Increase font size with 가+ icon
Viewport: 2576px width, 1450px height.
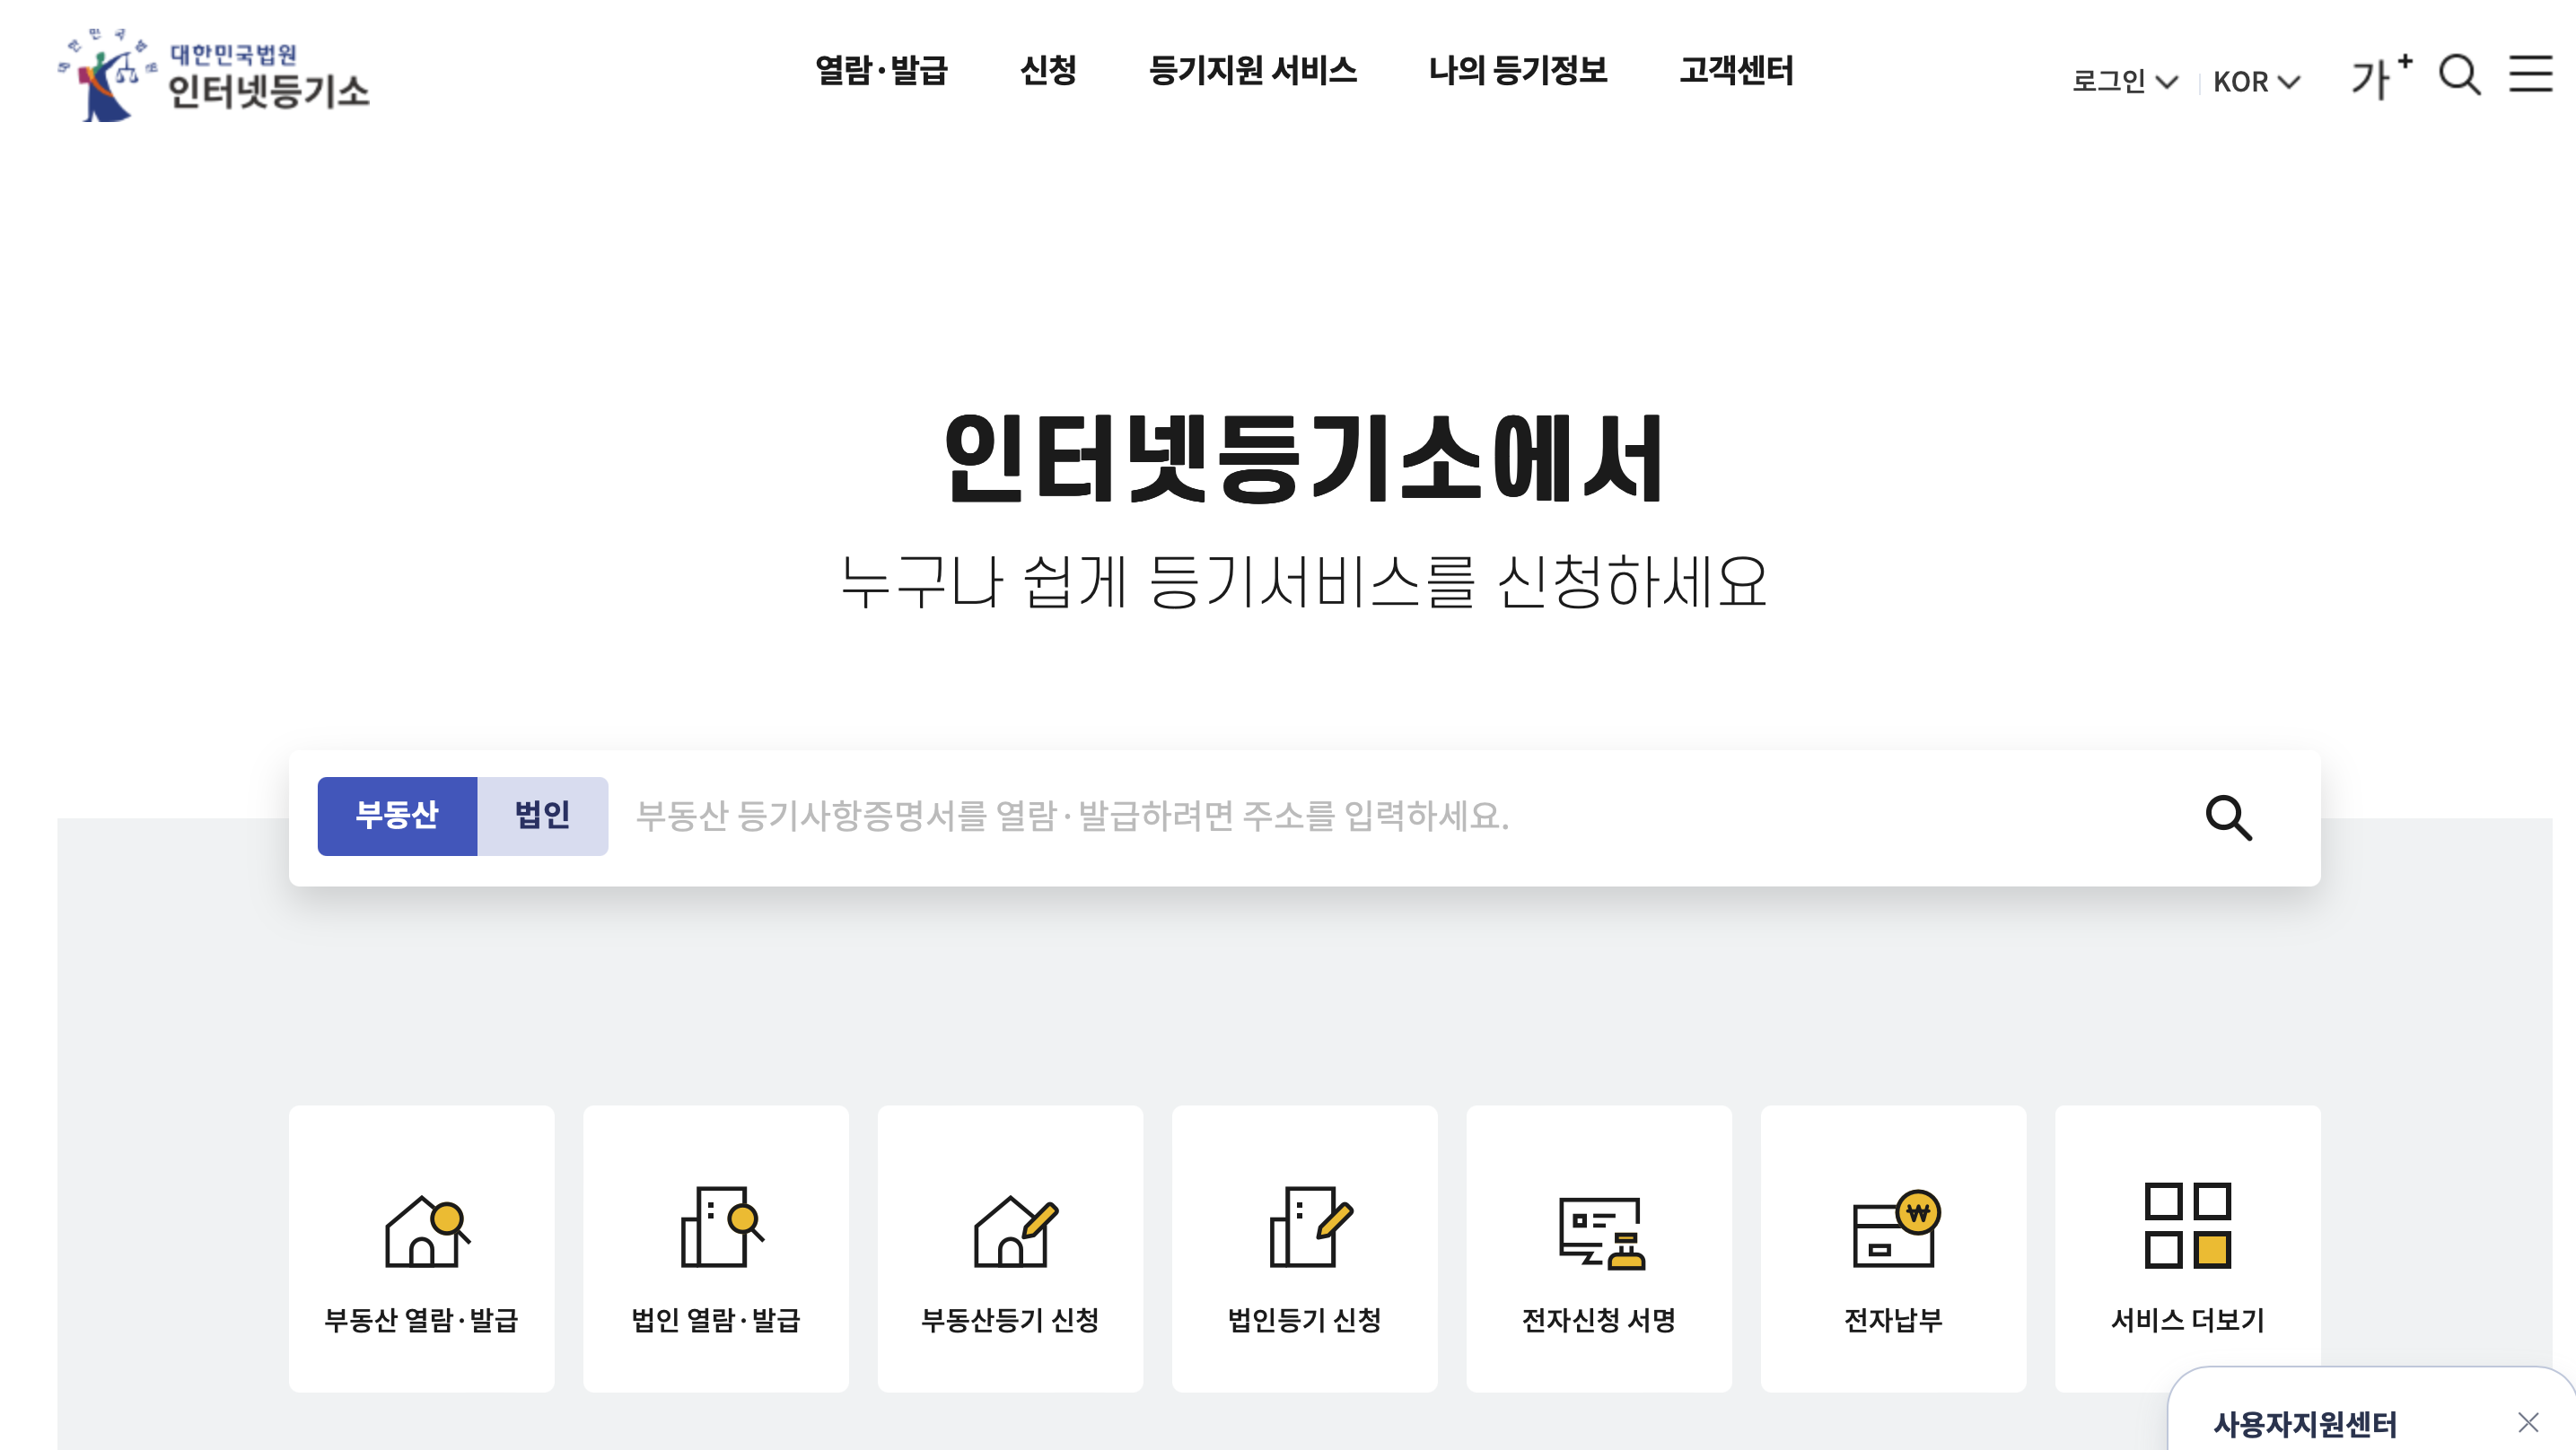point(2381,76)
